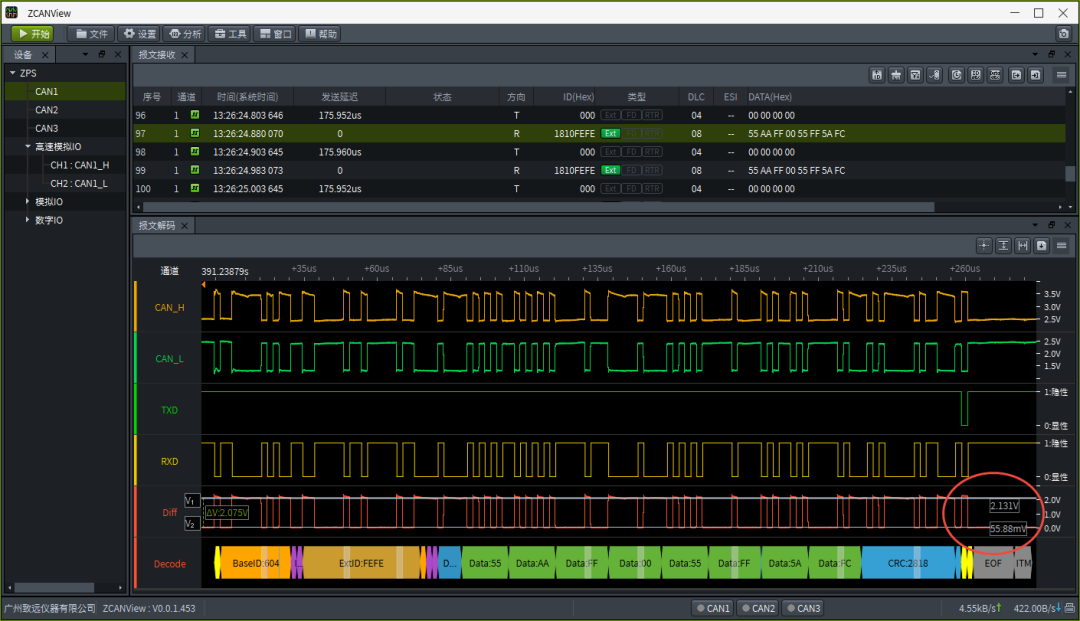Collapse the ZPS device tree node
Screen dimensions: 1080x621
coord(12,73)
